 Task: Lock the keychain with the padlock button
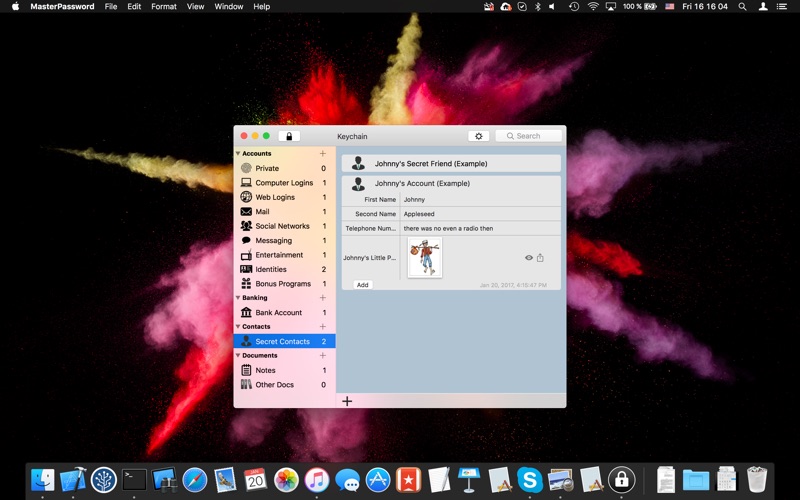point(289,136)
